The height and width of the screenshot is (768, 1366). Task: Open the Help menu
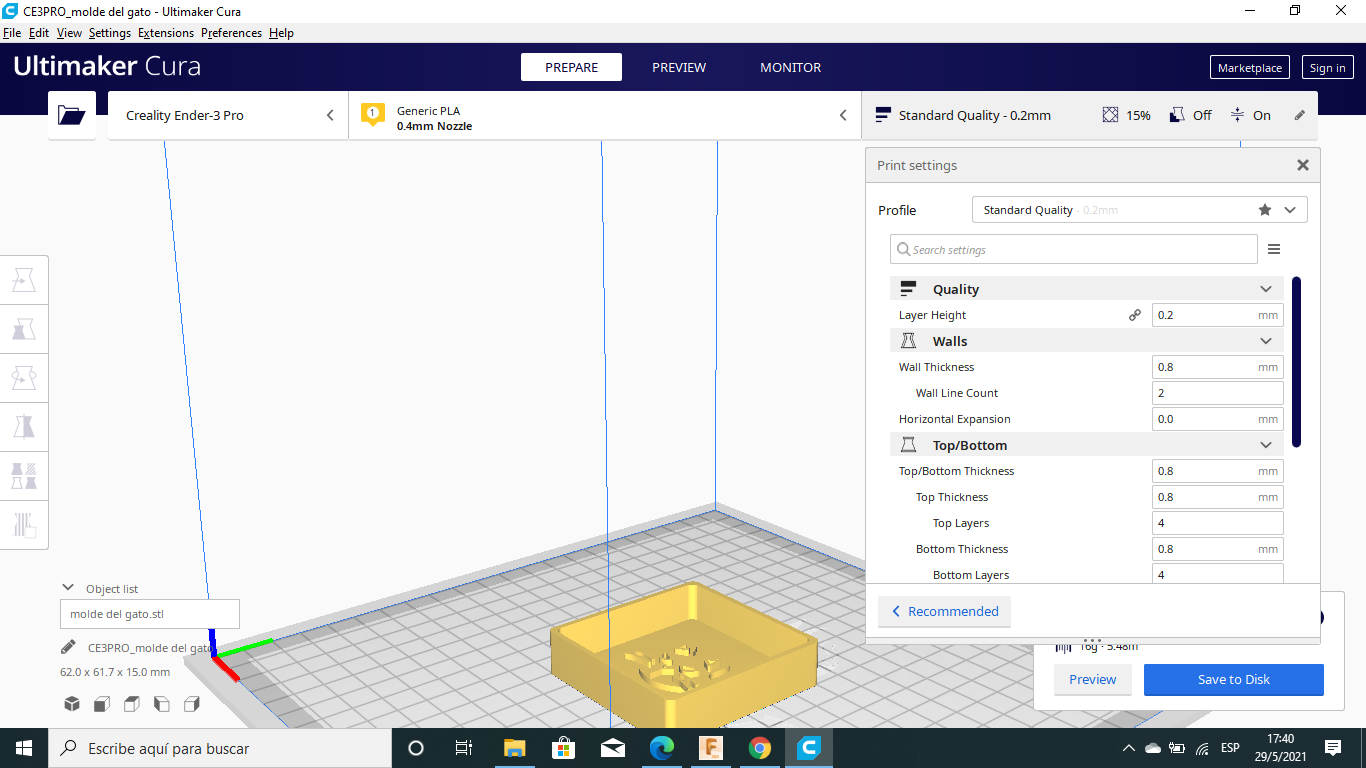(x=281, y=33)
